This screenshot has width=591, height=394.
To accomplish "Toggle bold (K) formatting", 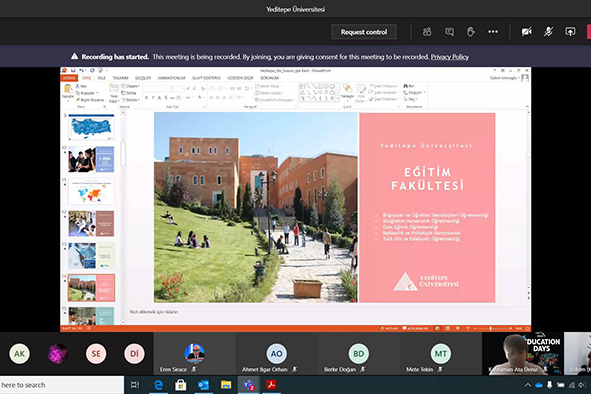I will (147, 98).
